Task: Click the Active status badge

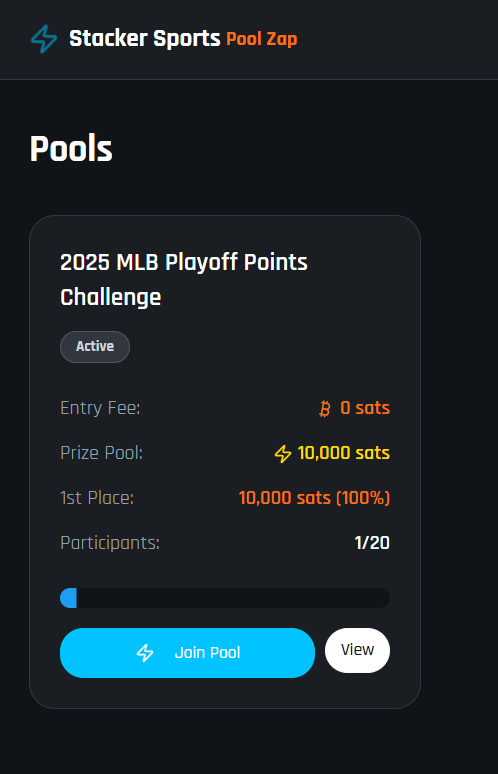Action: click(x=95, y=347)
